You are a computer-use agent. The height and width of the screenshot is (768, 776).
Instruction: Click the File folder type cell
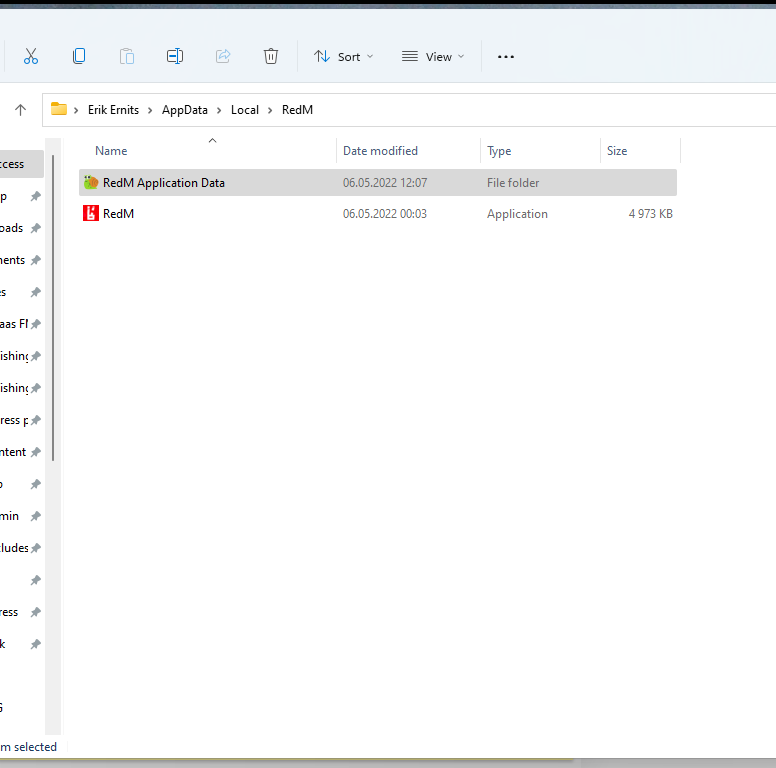tap(513, 183)
